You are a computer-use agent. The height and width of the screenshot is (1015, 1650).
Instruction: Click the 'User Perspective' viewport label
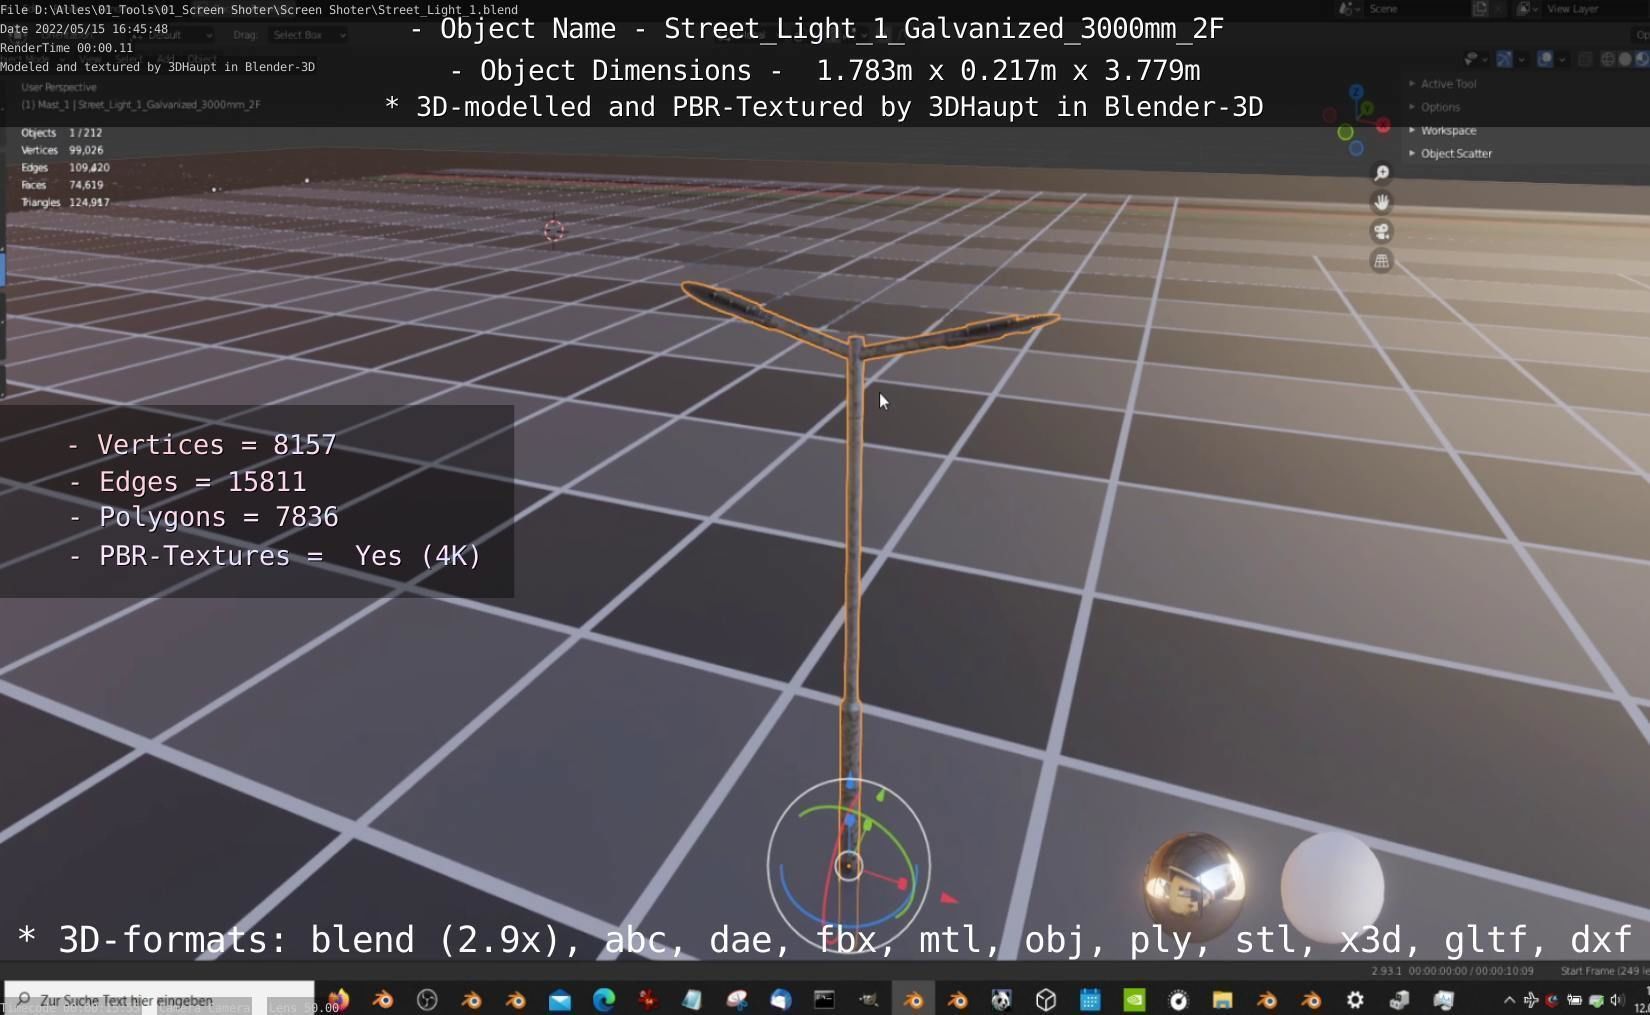[59, 87]
